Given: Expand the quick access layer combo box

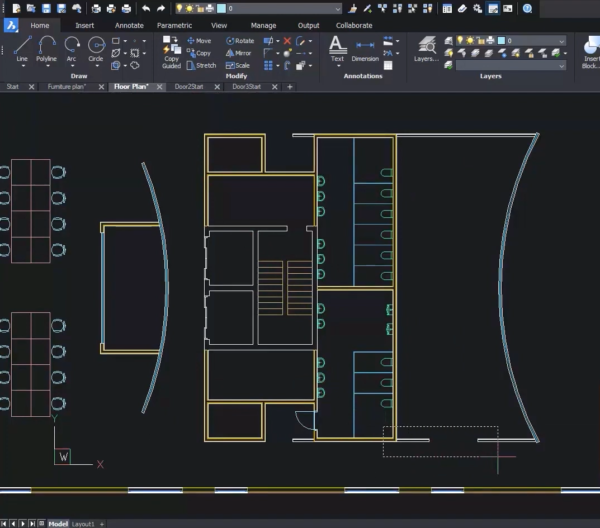Looking at the screenshot, I should [337, 8].
